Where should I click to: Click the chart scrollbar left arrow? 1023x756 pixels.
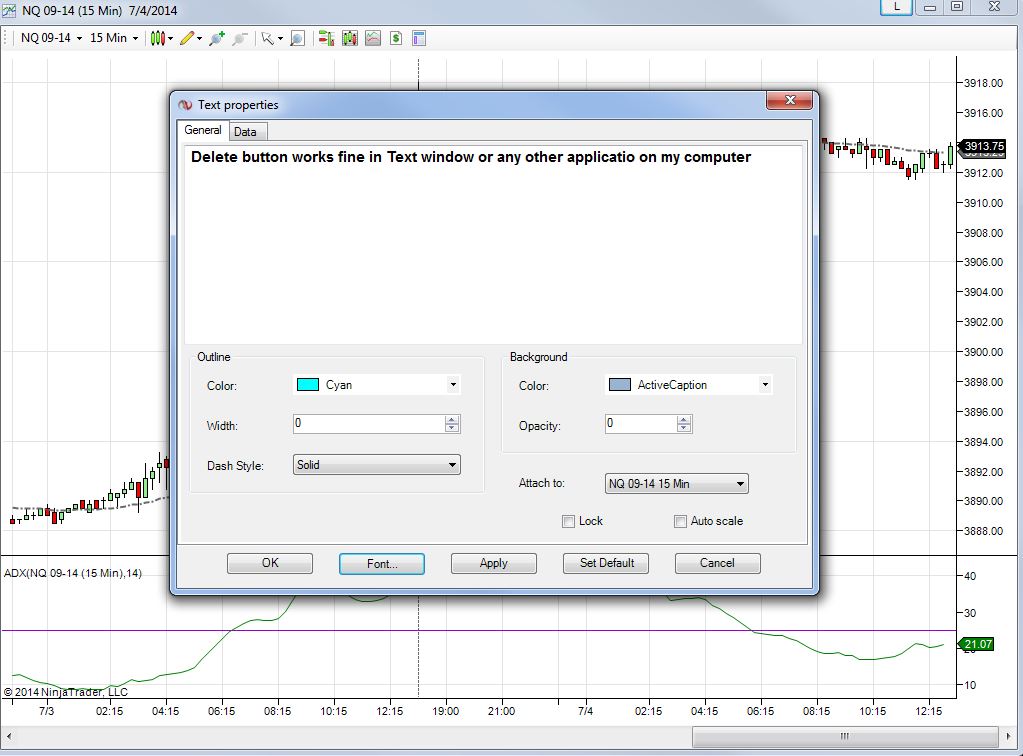point(9,736)
